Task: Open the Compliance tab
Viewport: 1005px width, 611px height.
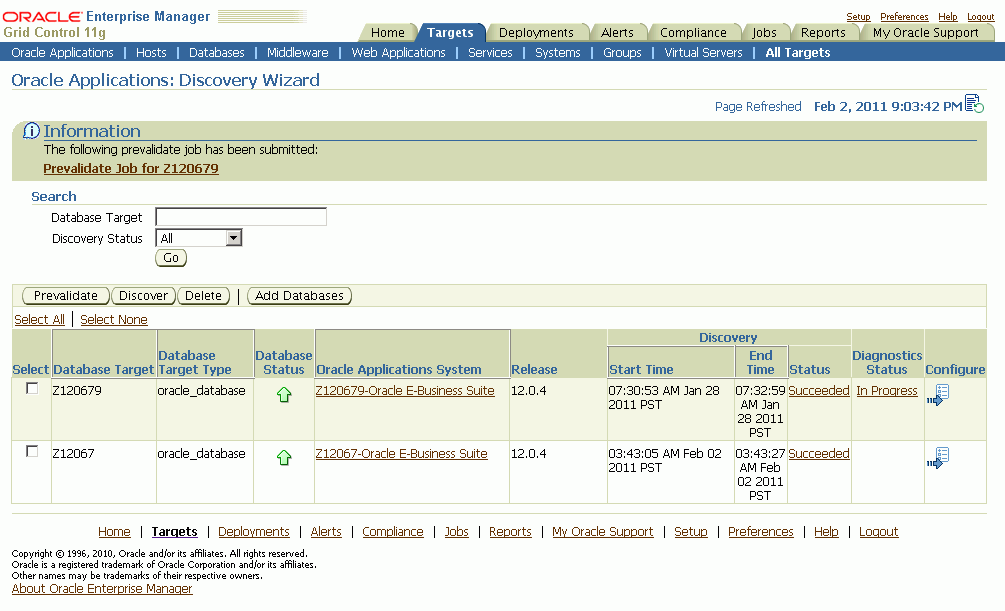Action: 693,33
